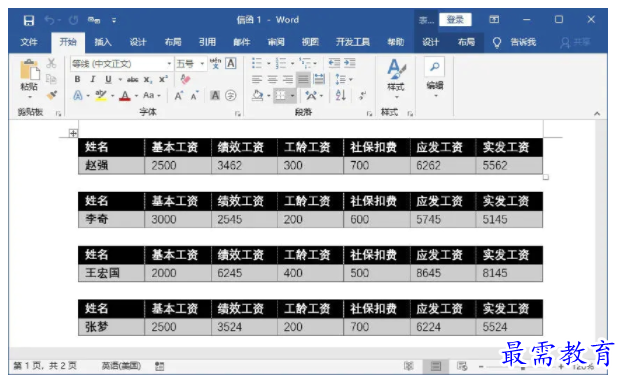The width and height of the screenshot is (623, 385).
Task: Undo the last action in title bar
Action: pos(49,20)
